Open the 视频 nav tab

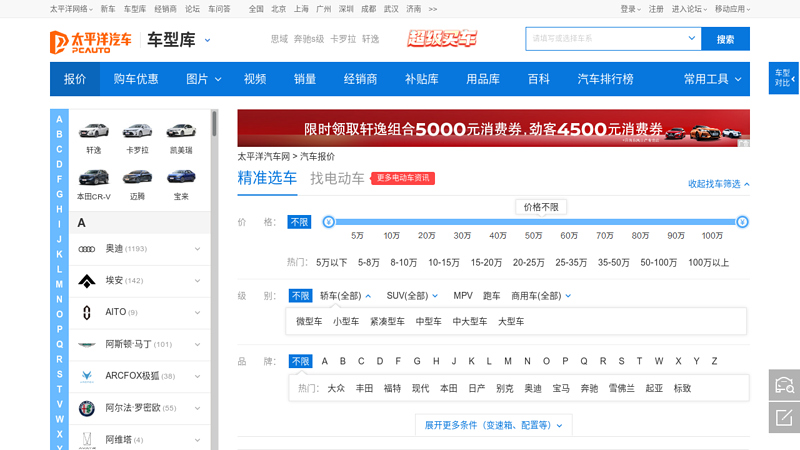(x=255, y=79)
